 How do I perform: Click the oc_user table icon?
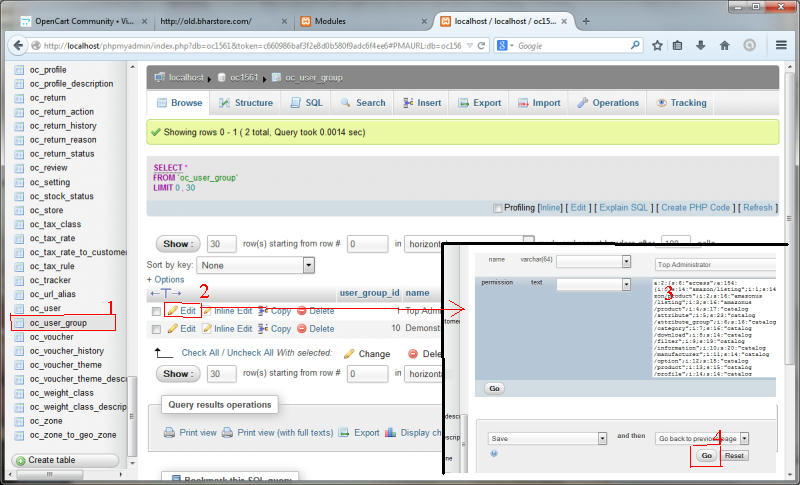point(19,309)
